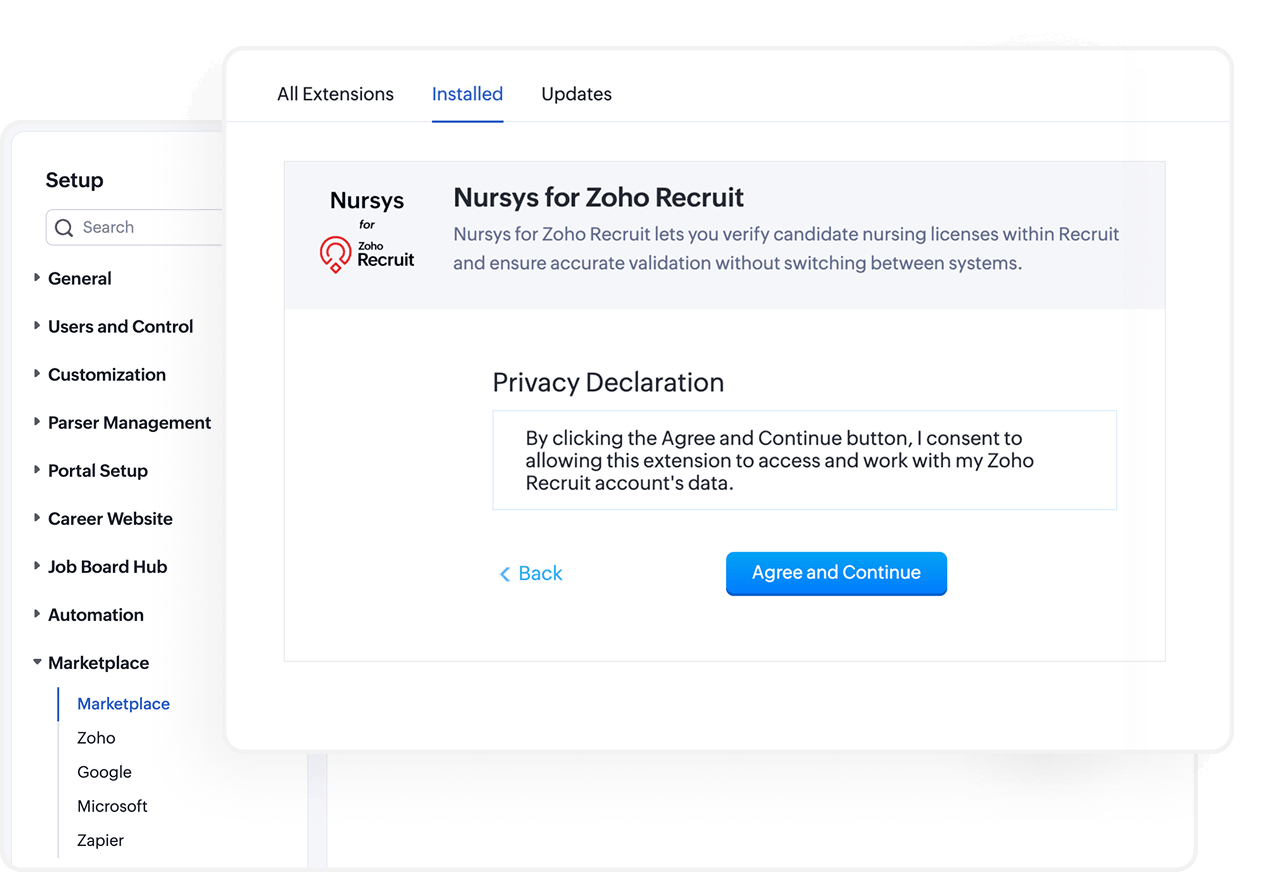Image resolution: width=1276 pixels, height=872 pixels.
Task: Click the Nursys for Zoho Recruit title
Action: (x=599, y=197)
